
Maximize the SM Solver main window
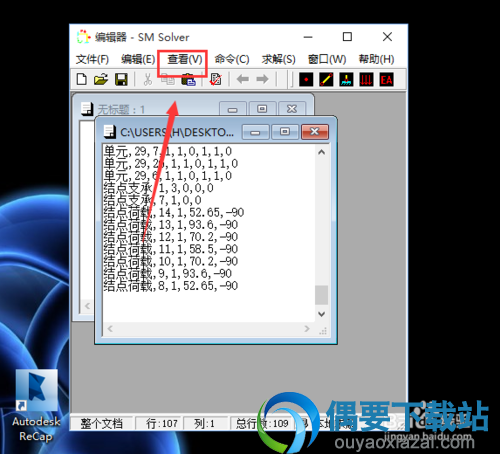tap(347, 37)
